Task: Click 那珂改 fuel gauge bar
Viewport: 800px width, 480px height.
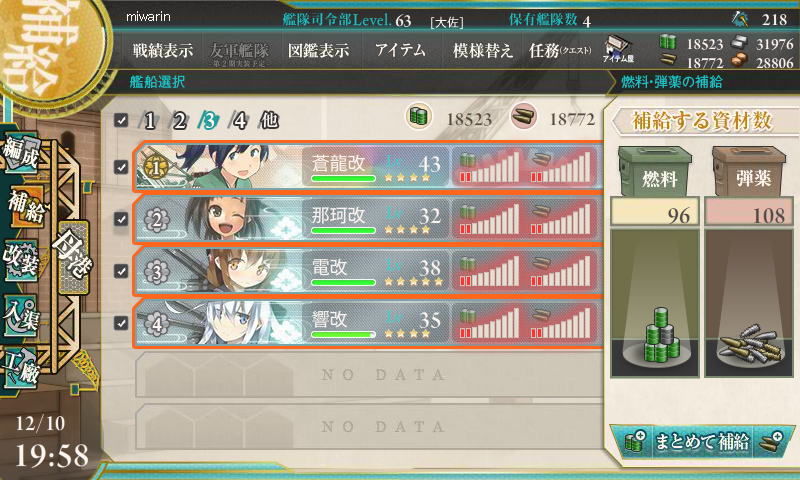Action: (489, 219)
